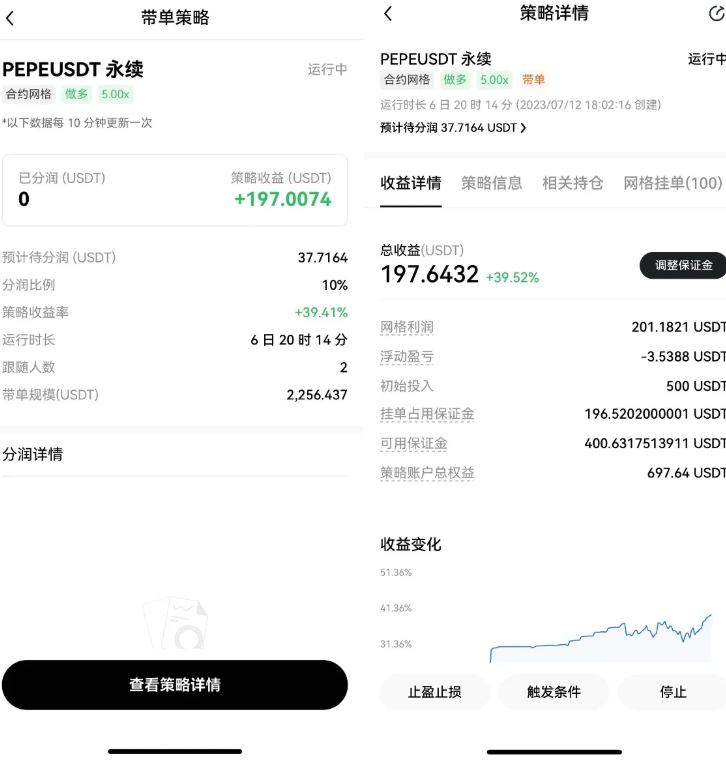This screenshot has width=726, height=760.
Task: Tap the -3.5388 USDT floating loss value
Action: (683, 357)
